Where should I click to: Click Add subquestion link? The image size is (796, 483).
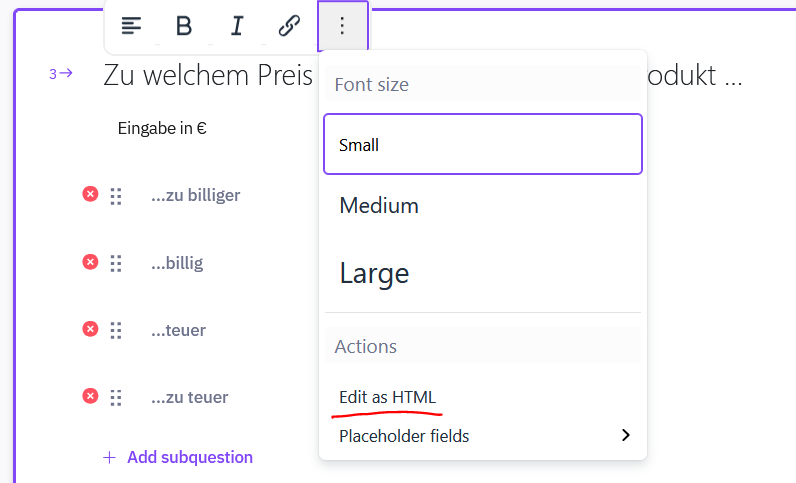point(189,457)
